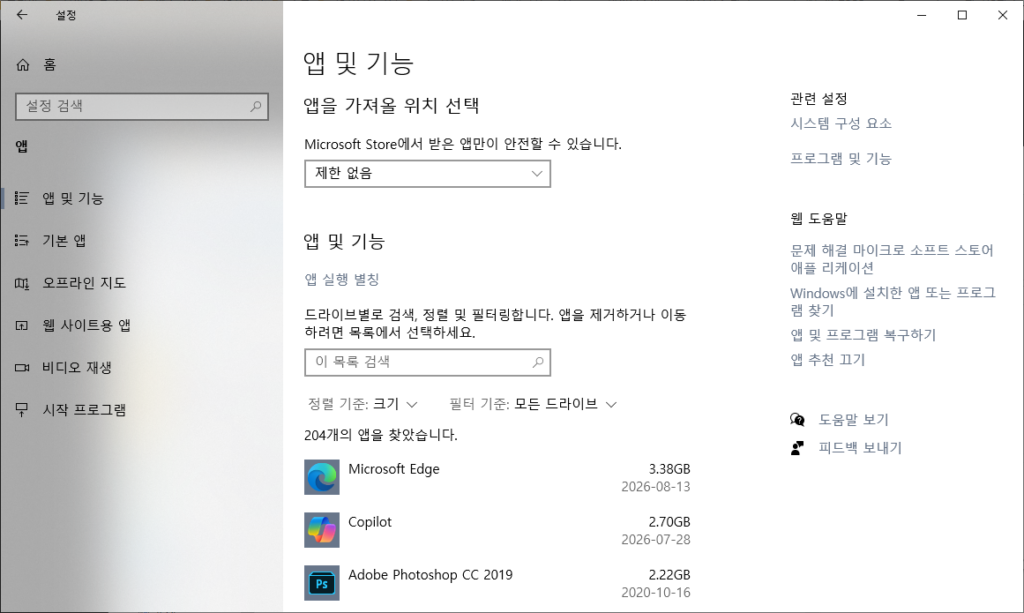
Task: Open the filter by 모든 드라이브 dropdown
Action: [x=533, y=404]
